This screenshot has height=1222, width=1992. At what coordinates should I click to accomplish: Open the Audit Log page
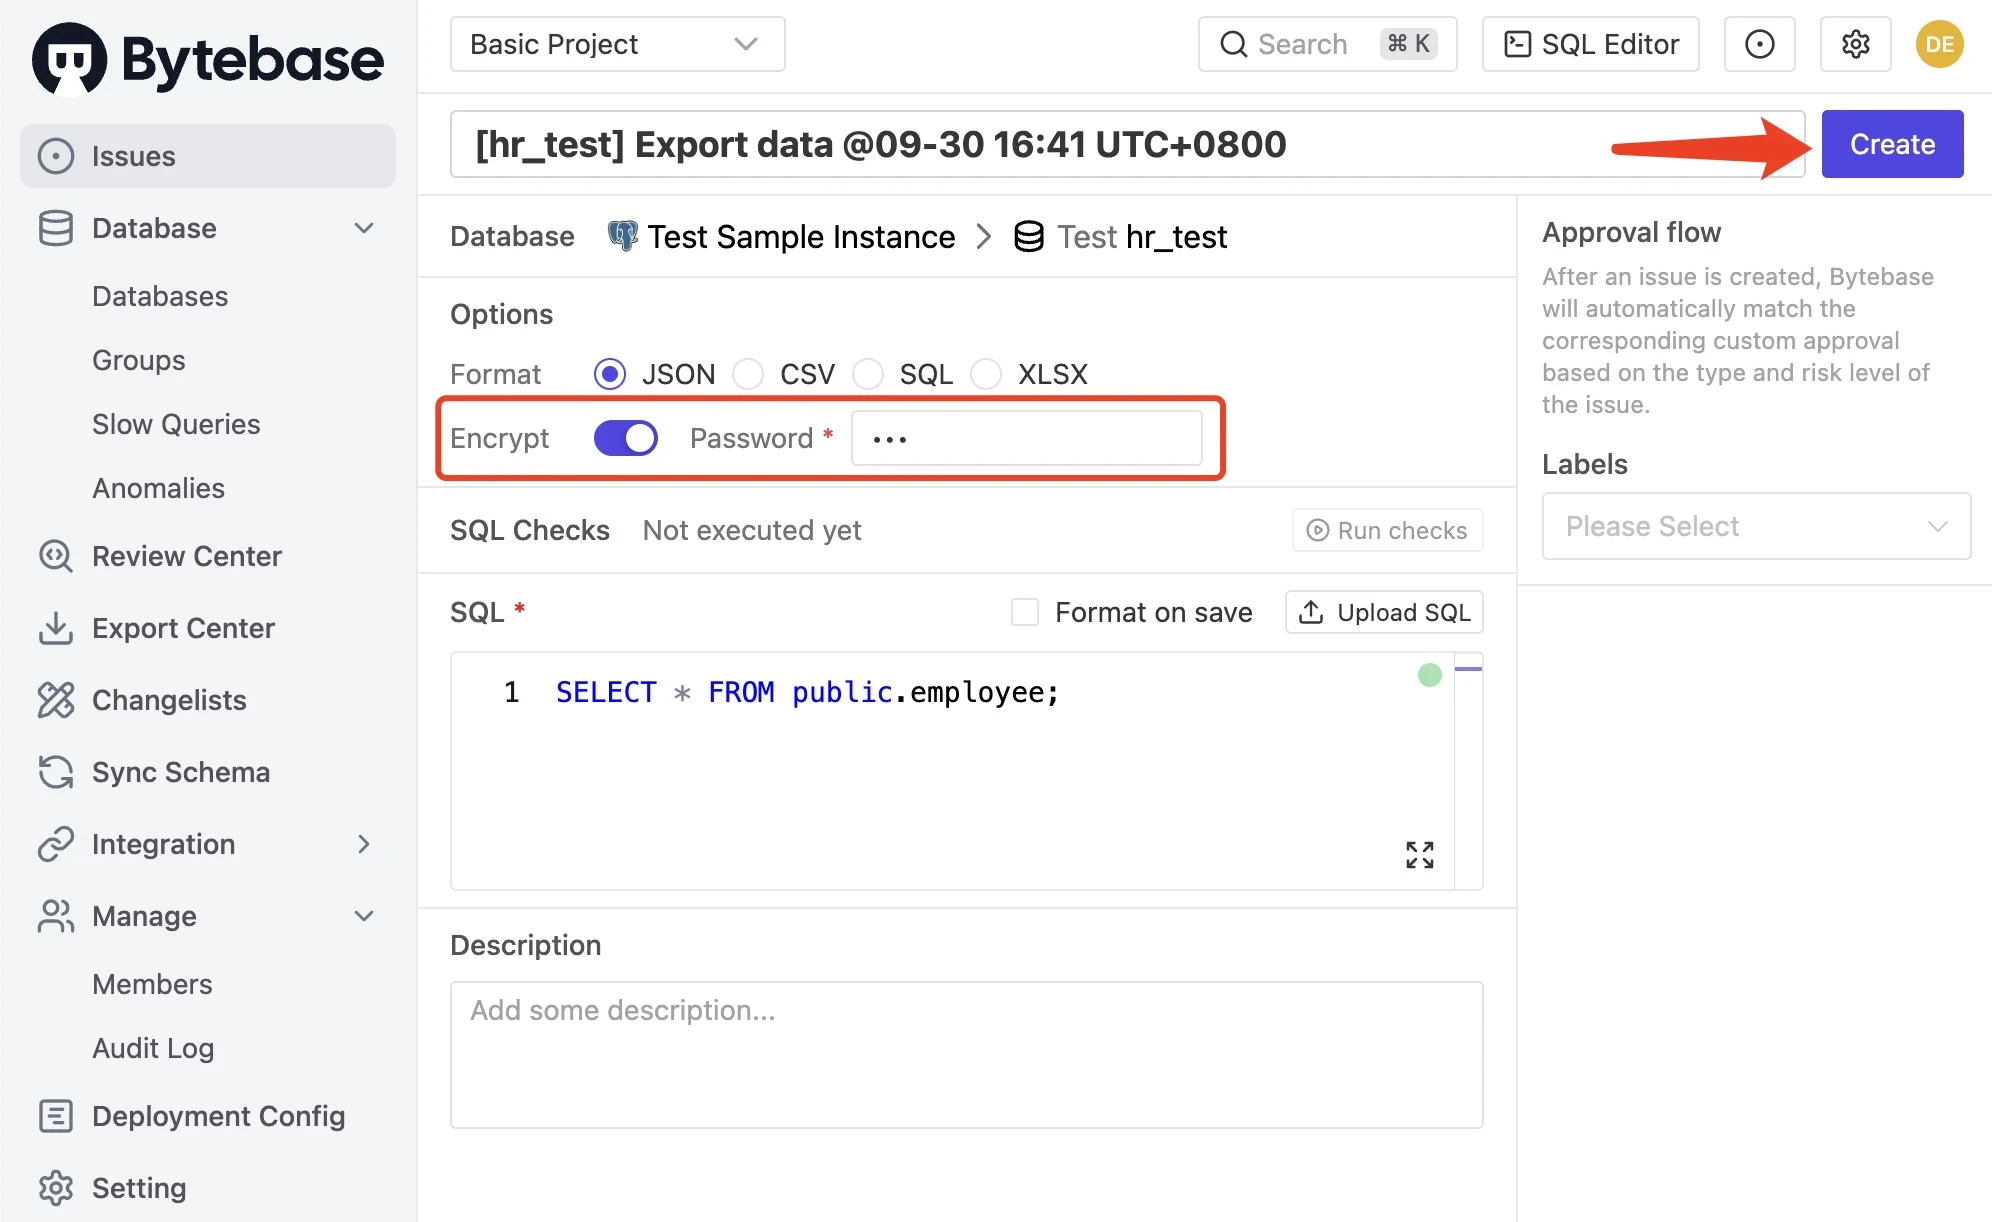[x=153, y=1048]
